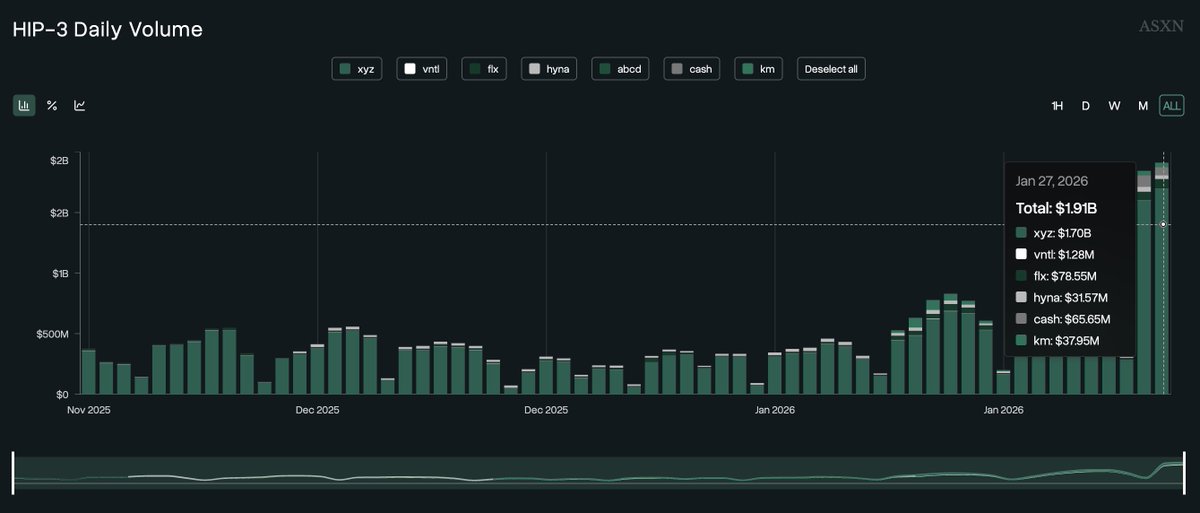Screen dimensions: 1200x513
Task: Click the $500M y-axis label
Action: 53,334
